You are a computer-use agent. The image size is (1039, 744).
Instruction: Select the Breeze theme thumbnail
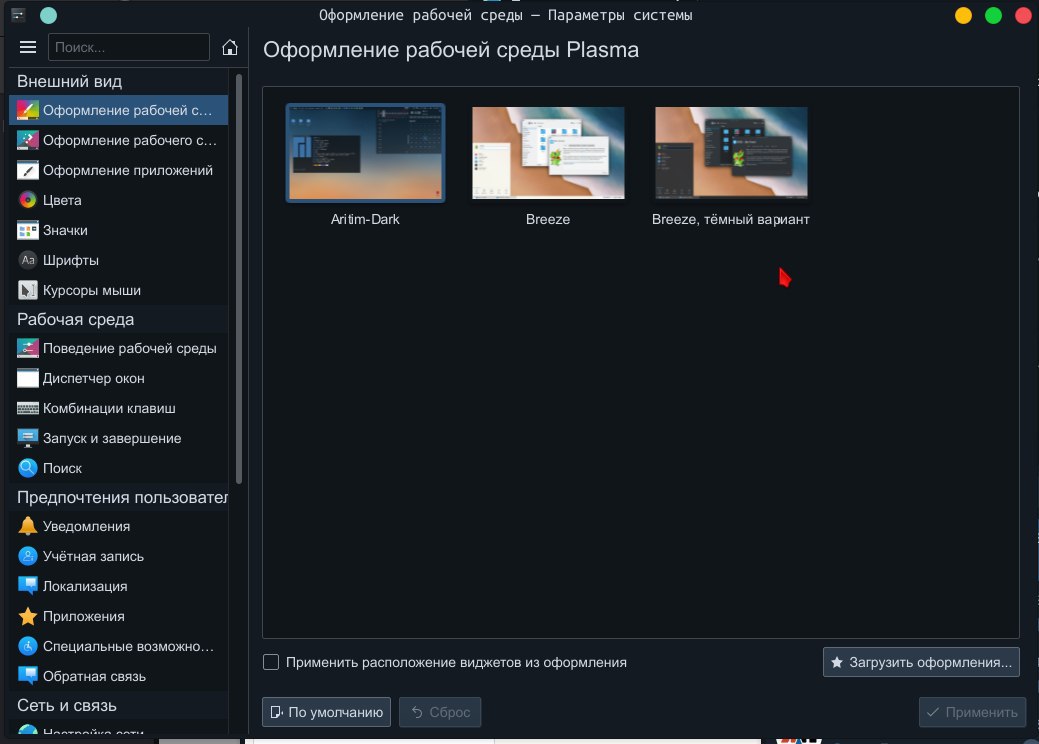[548, 153]
